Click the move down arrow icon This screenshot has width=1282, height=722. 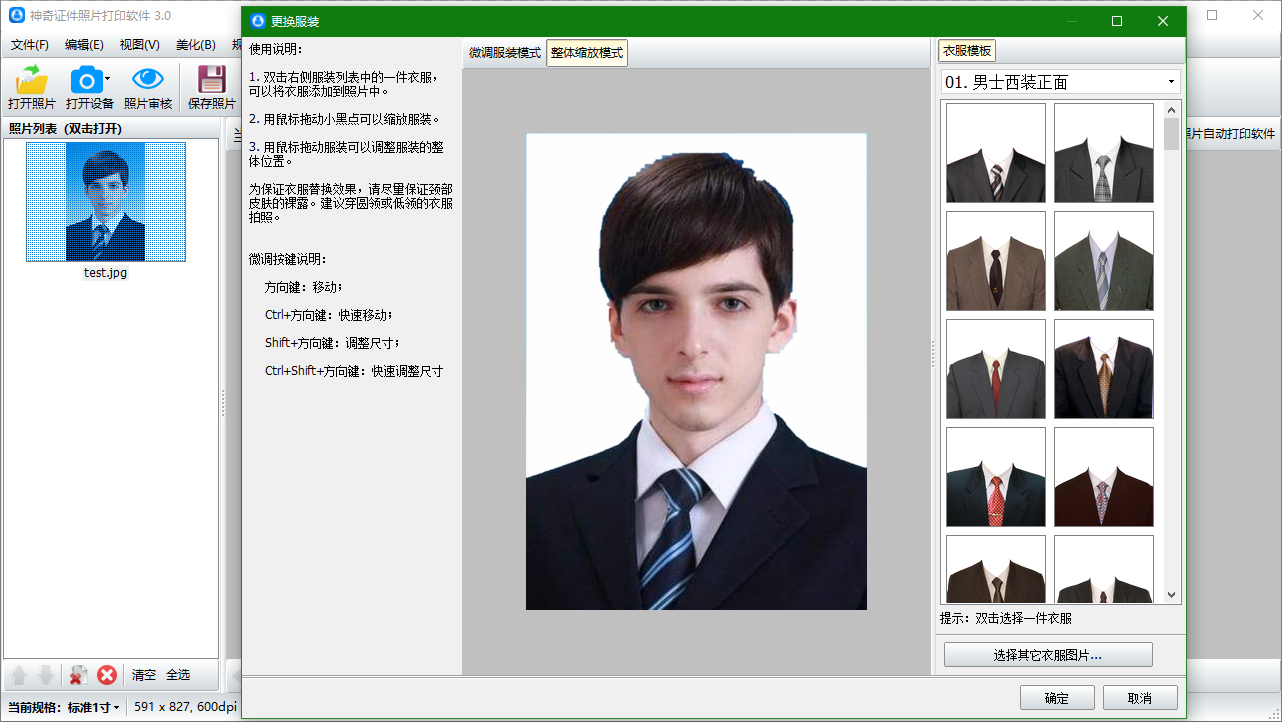(x=45, y=675)
